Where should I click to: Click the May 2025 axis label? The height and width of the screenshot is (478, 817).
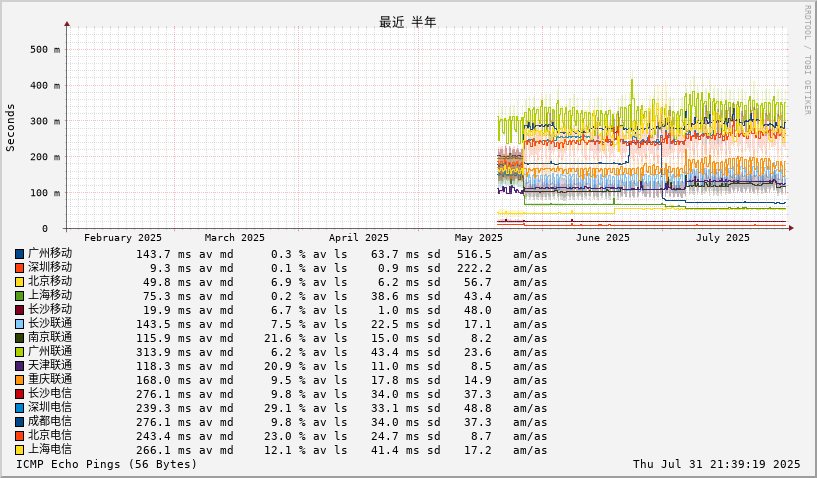coord(479,238)
